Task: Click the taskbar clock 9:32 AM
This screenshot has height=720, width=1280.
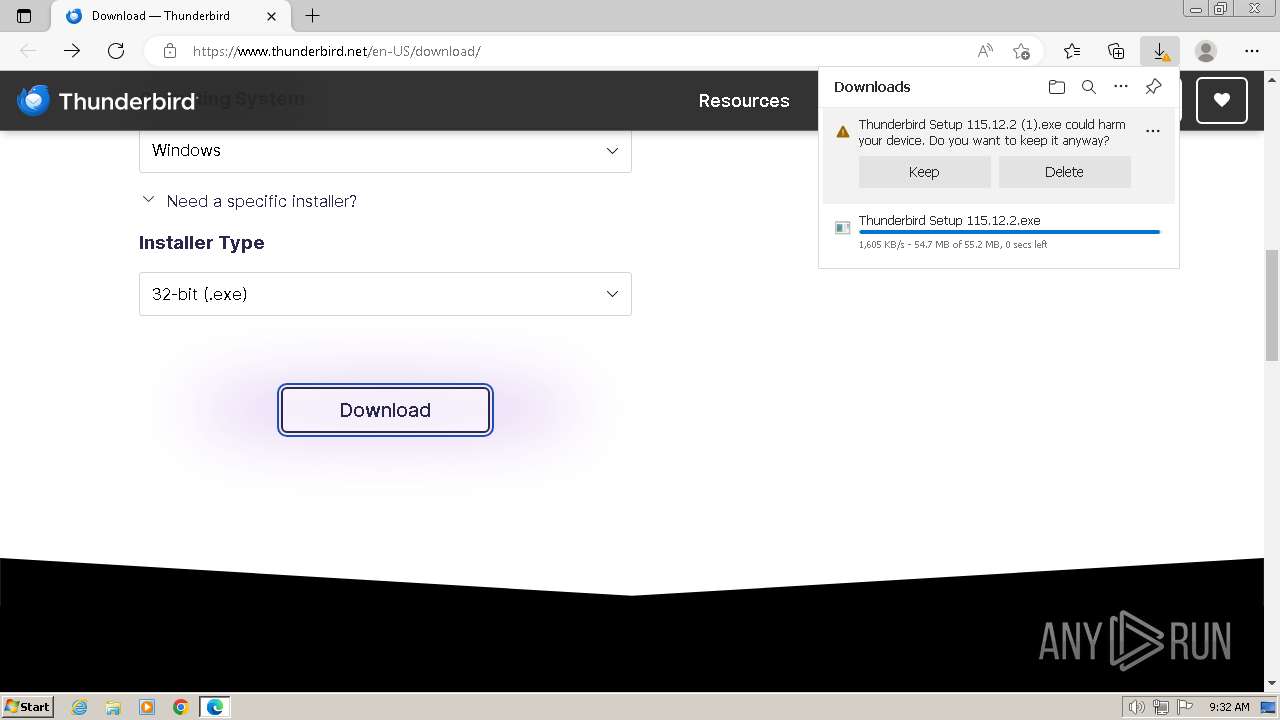Action: (1229, 707)
